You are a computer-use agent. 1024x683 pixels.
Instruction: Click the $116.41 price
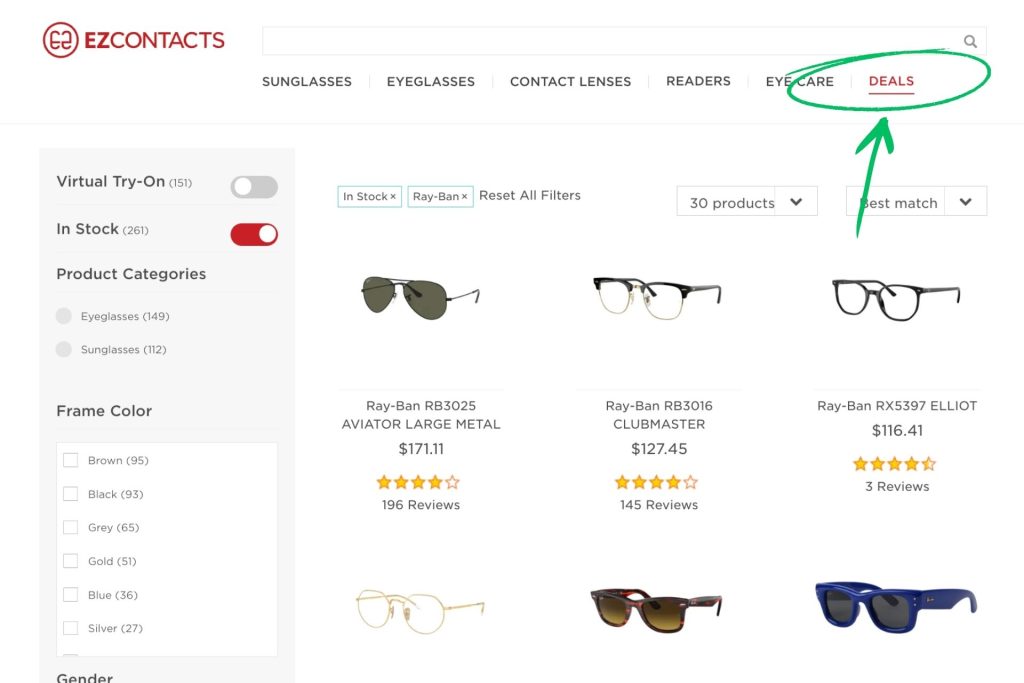click(x=897, y=430)
